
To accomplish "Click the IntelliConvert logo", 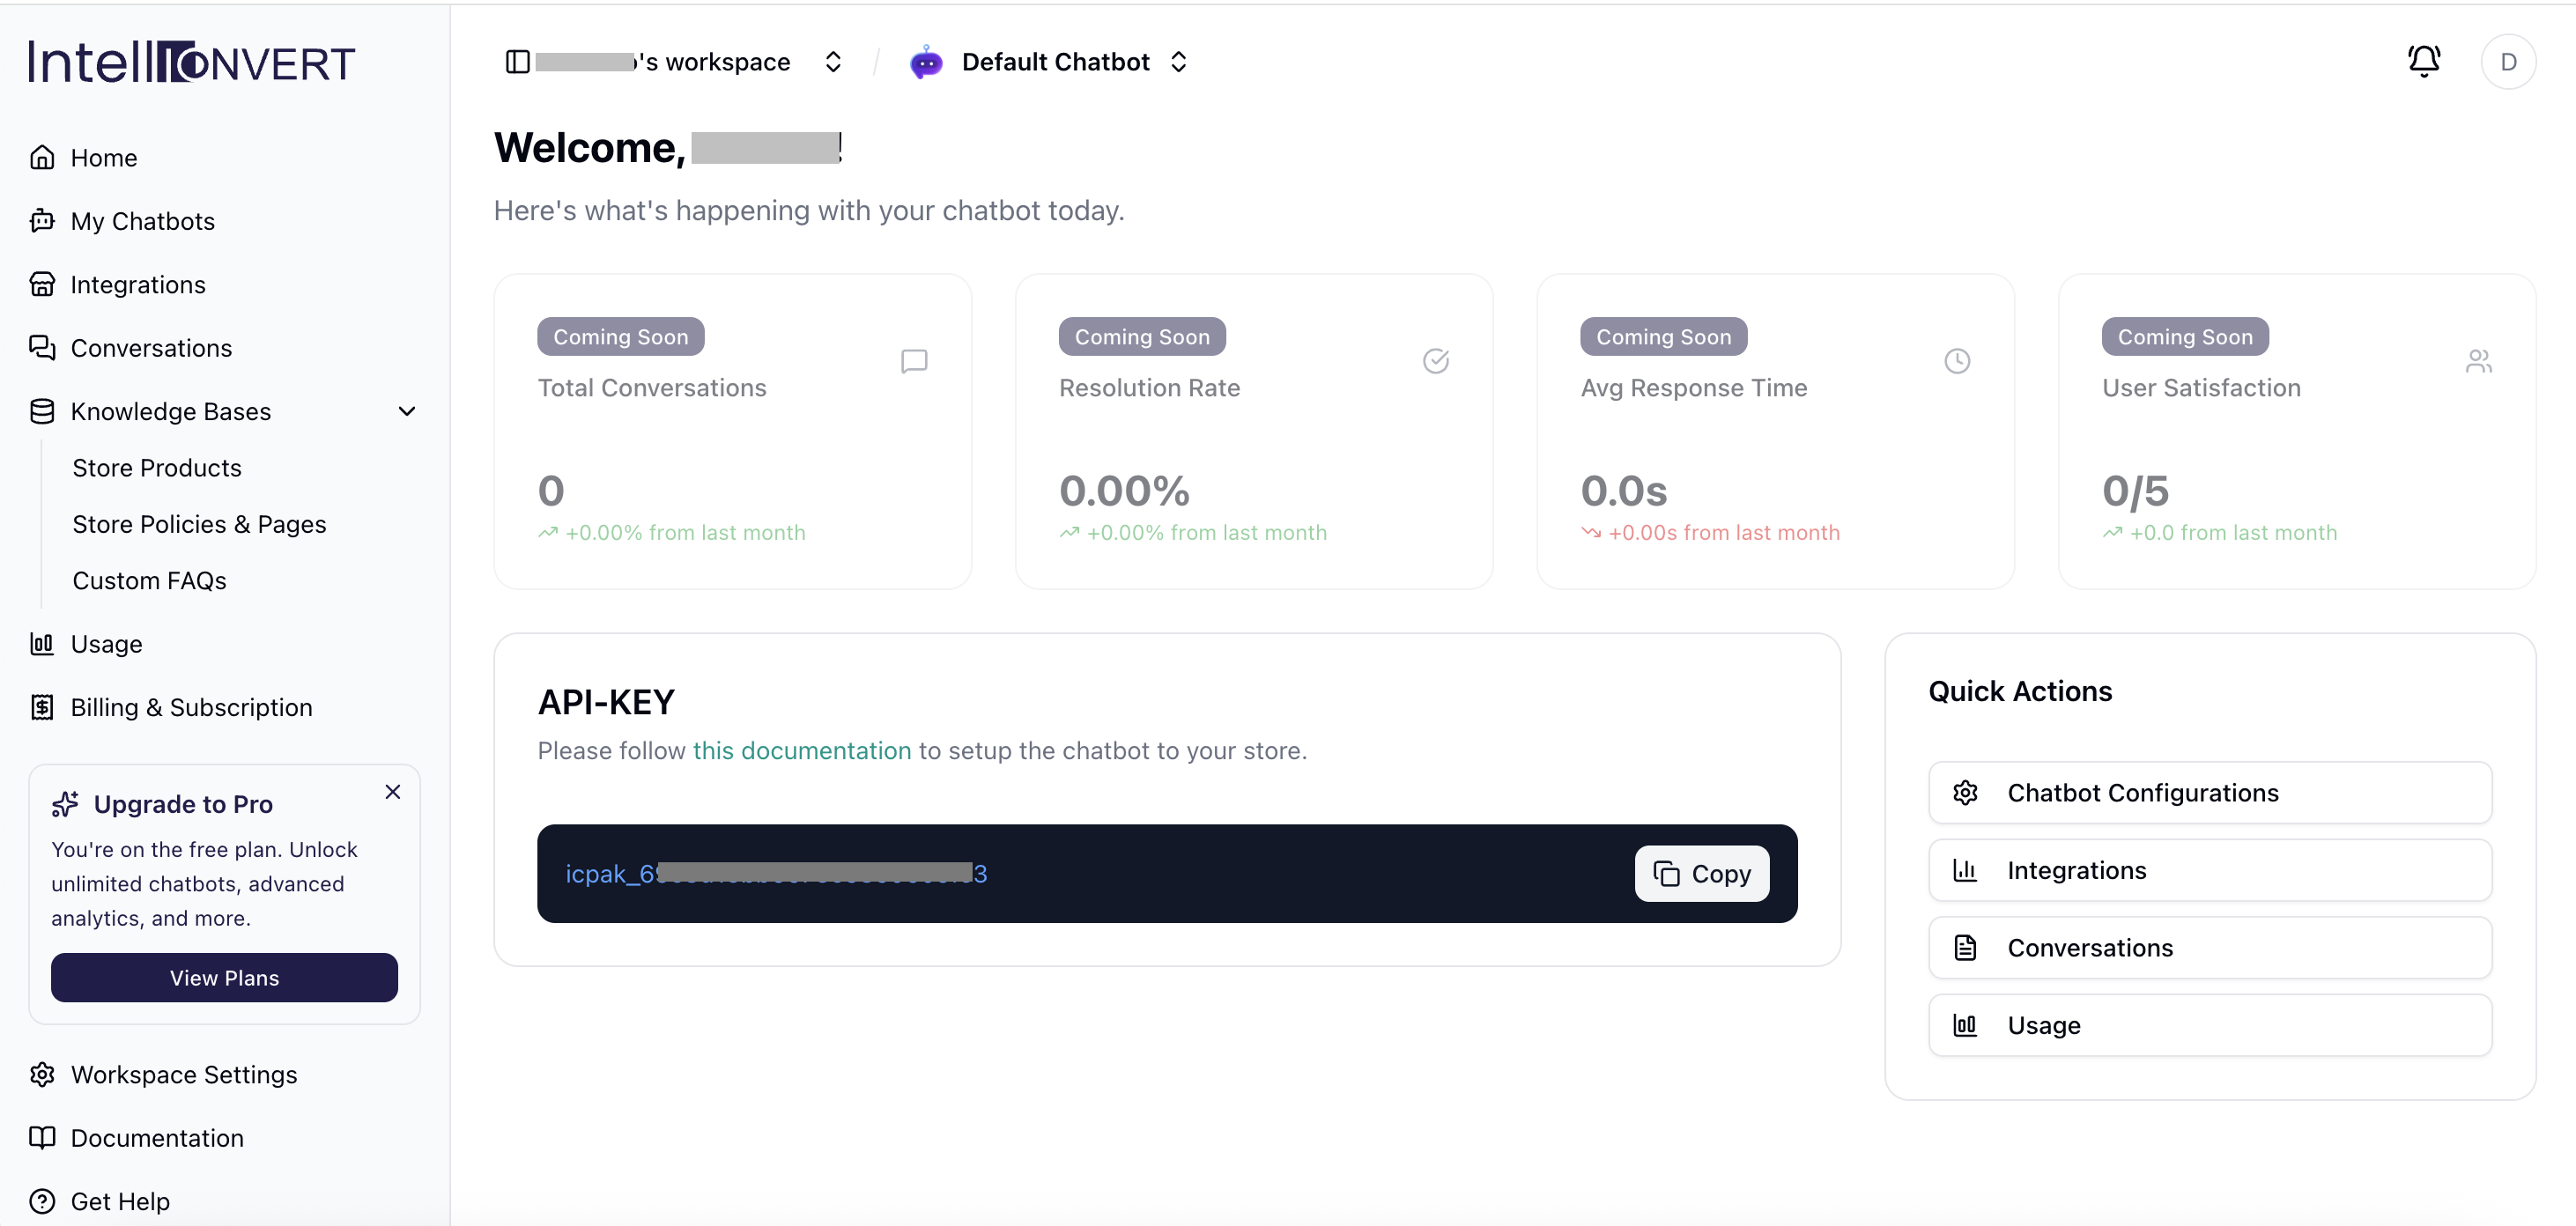I will (192, 62).
